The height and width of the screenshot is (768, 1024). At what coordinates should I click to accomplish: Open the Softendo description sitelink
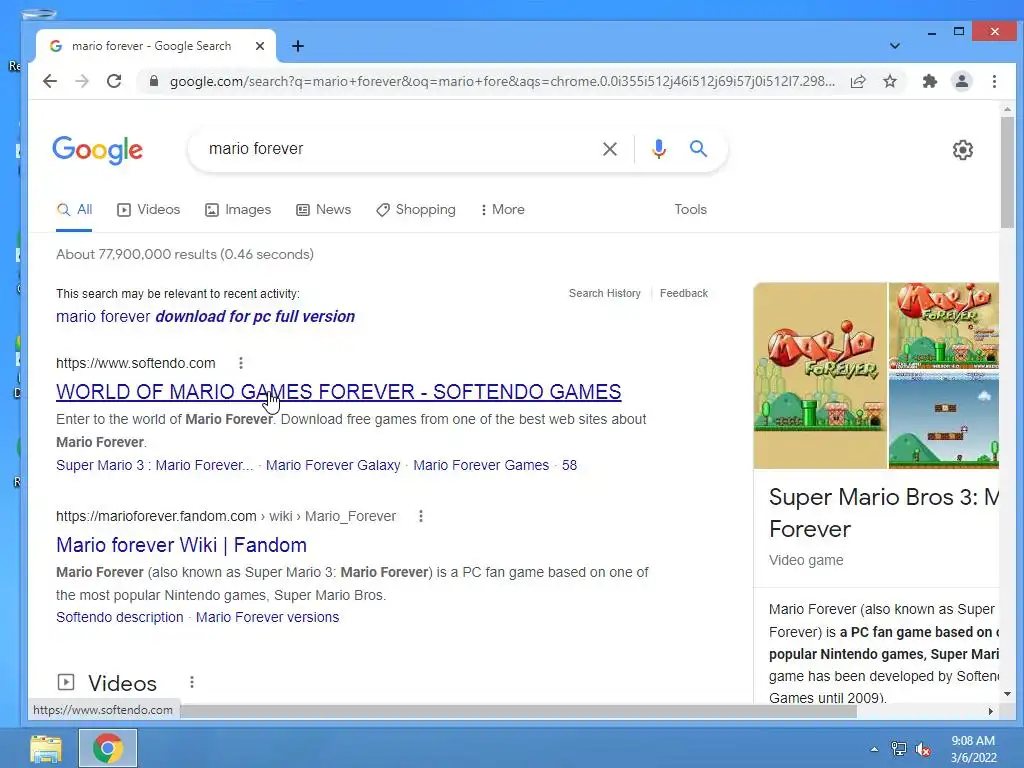[x=120, y=617]
